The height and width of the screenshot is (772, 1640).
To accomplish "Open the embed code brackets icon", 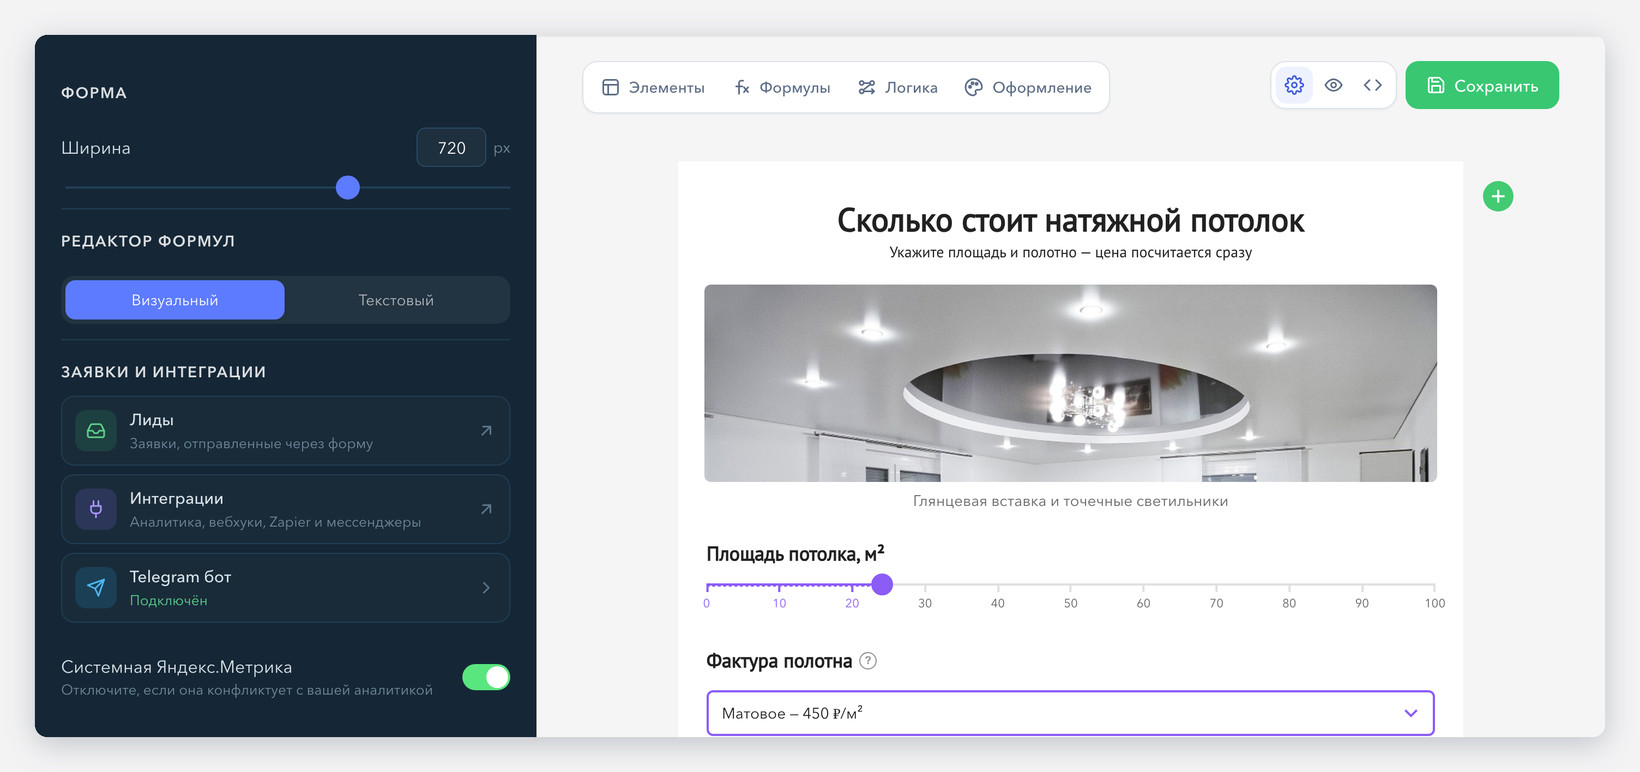I will (1372, 86).
